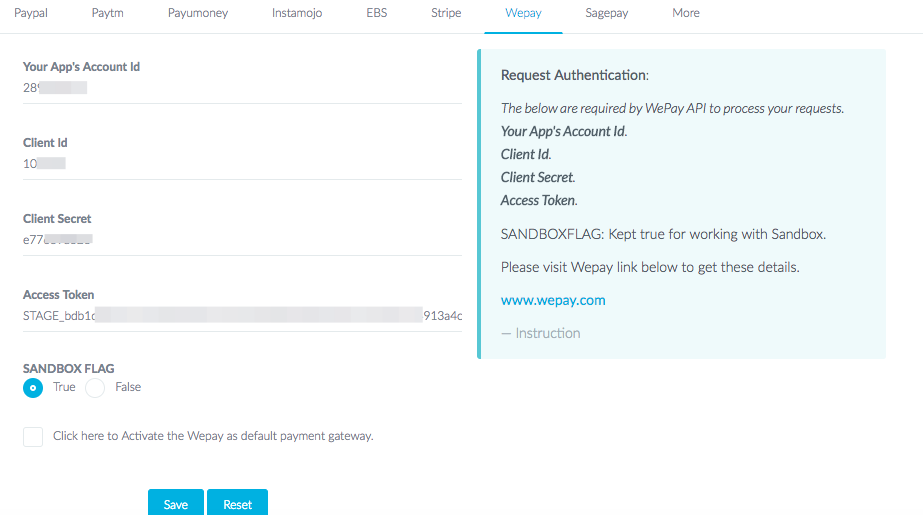The image size is (923, 515).
Task: Click the 'Client Id' field label
Action: (x=45, y=142)
